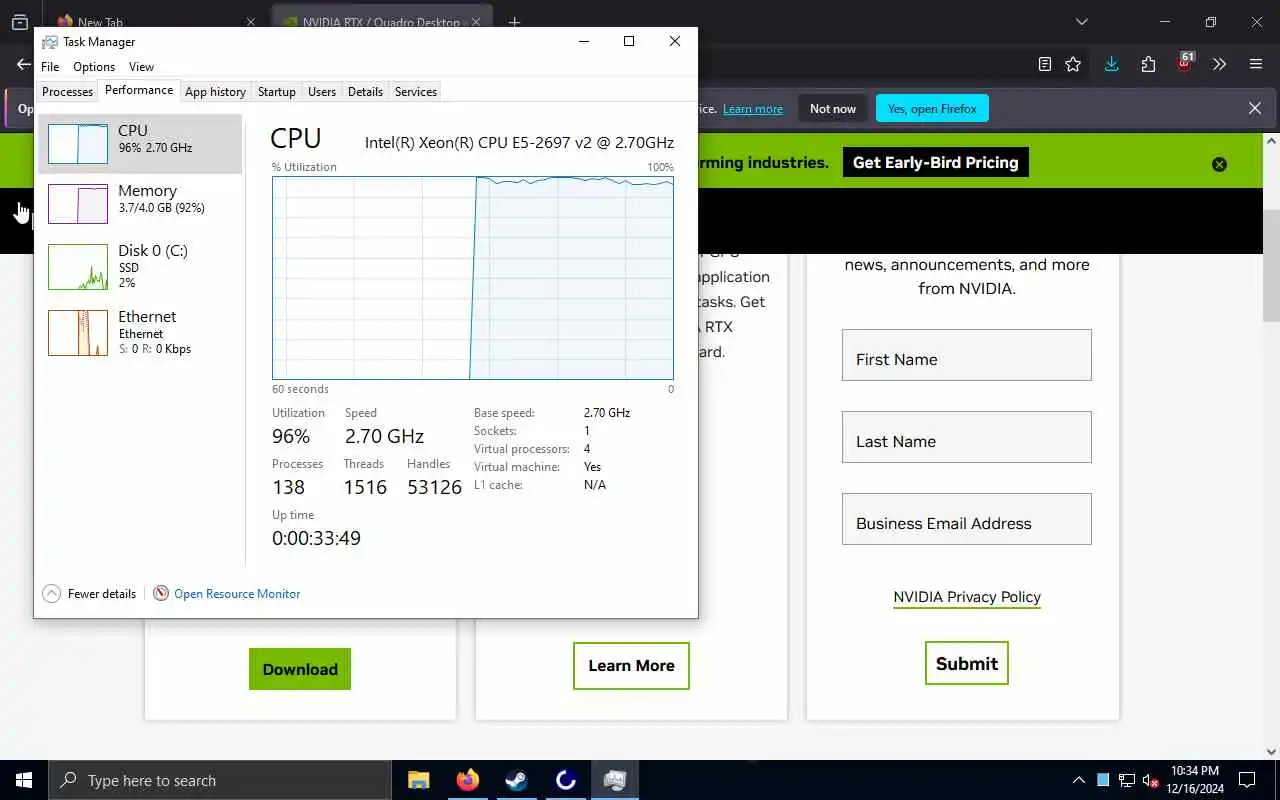This screenshot has height=800, width=1280.
Task: Show hidden system tray icons
Action: [1078, 780]
